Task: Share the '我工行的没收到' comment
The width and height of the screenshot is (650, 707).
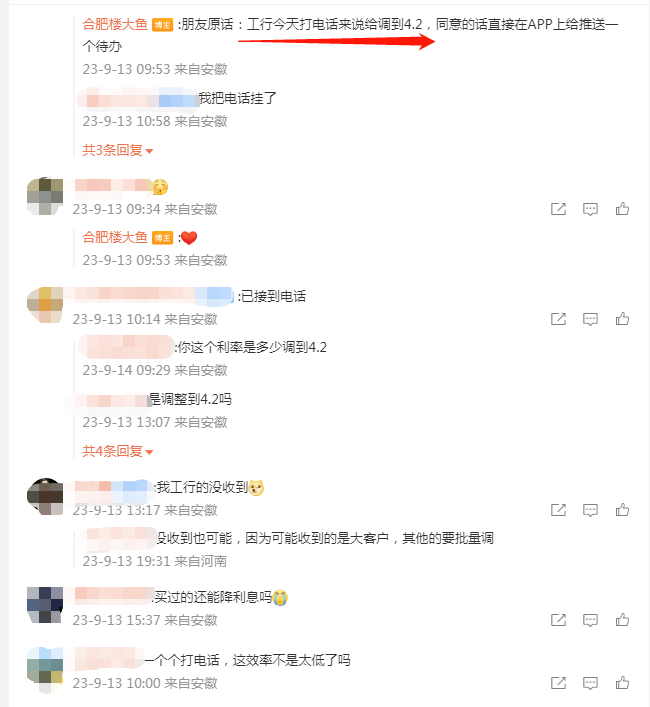Action: pos(558,510)
